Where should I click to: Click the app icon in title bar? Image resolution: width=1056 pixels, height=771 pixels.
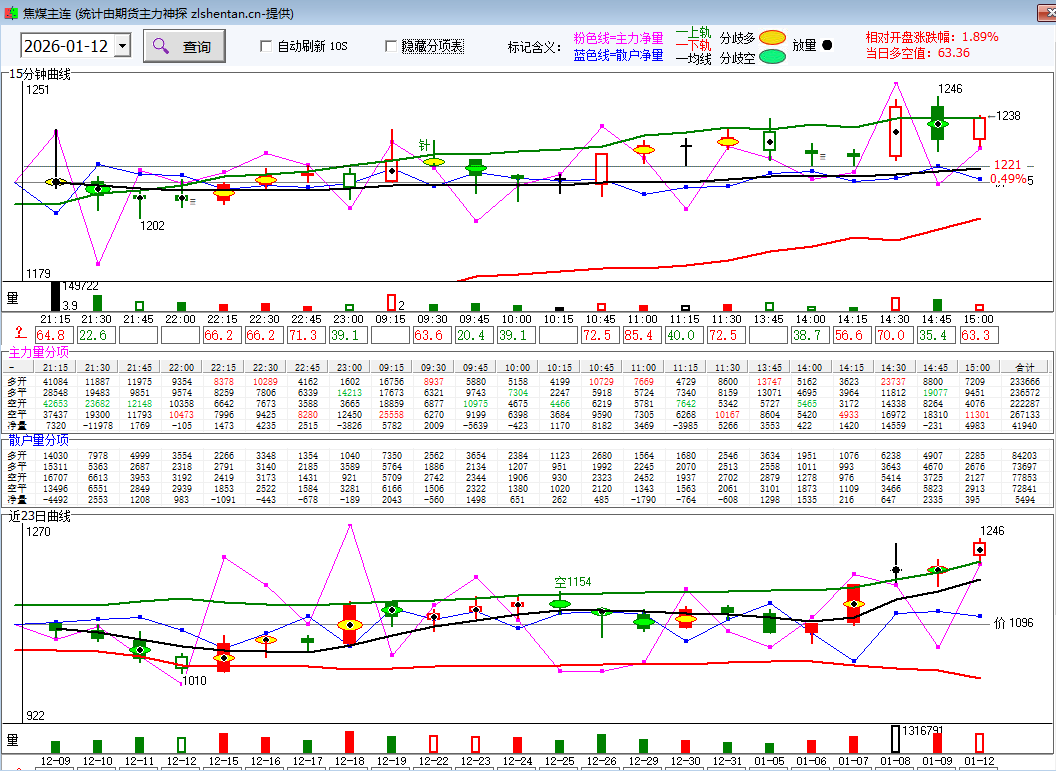pos(11,13)
